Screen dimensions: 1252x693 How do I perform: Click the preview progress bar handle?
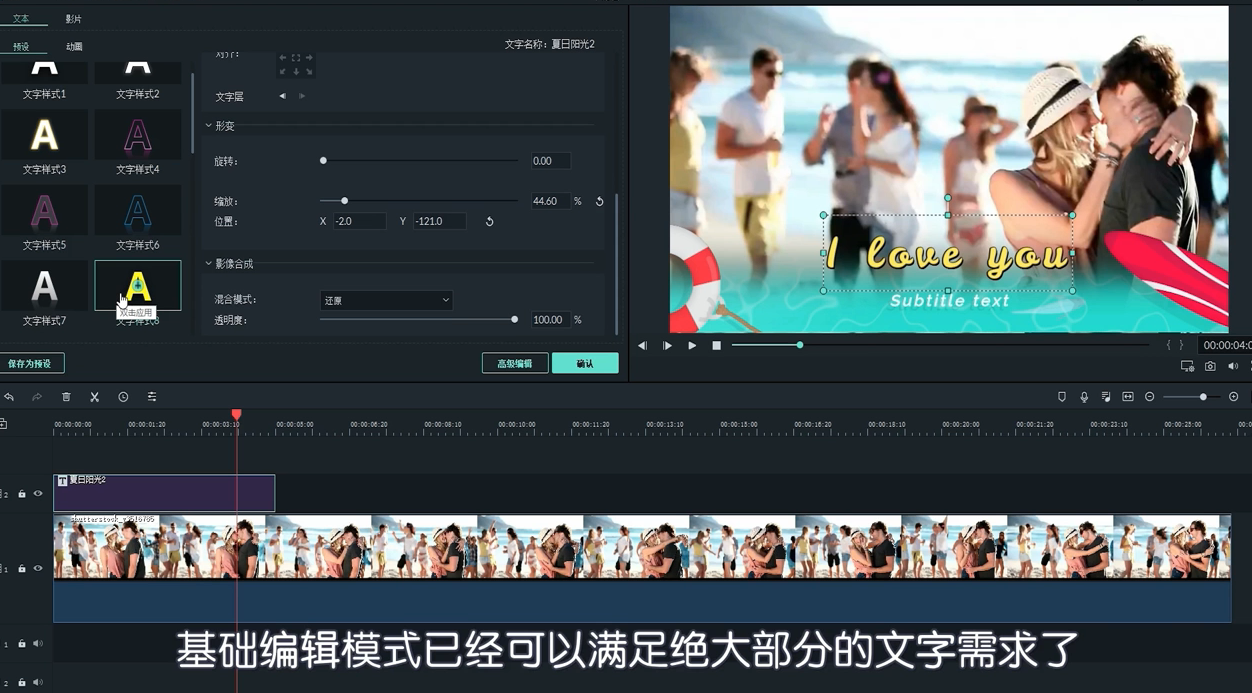799,345
